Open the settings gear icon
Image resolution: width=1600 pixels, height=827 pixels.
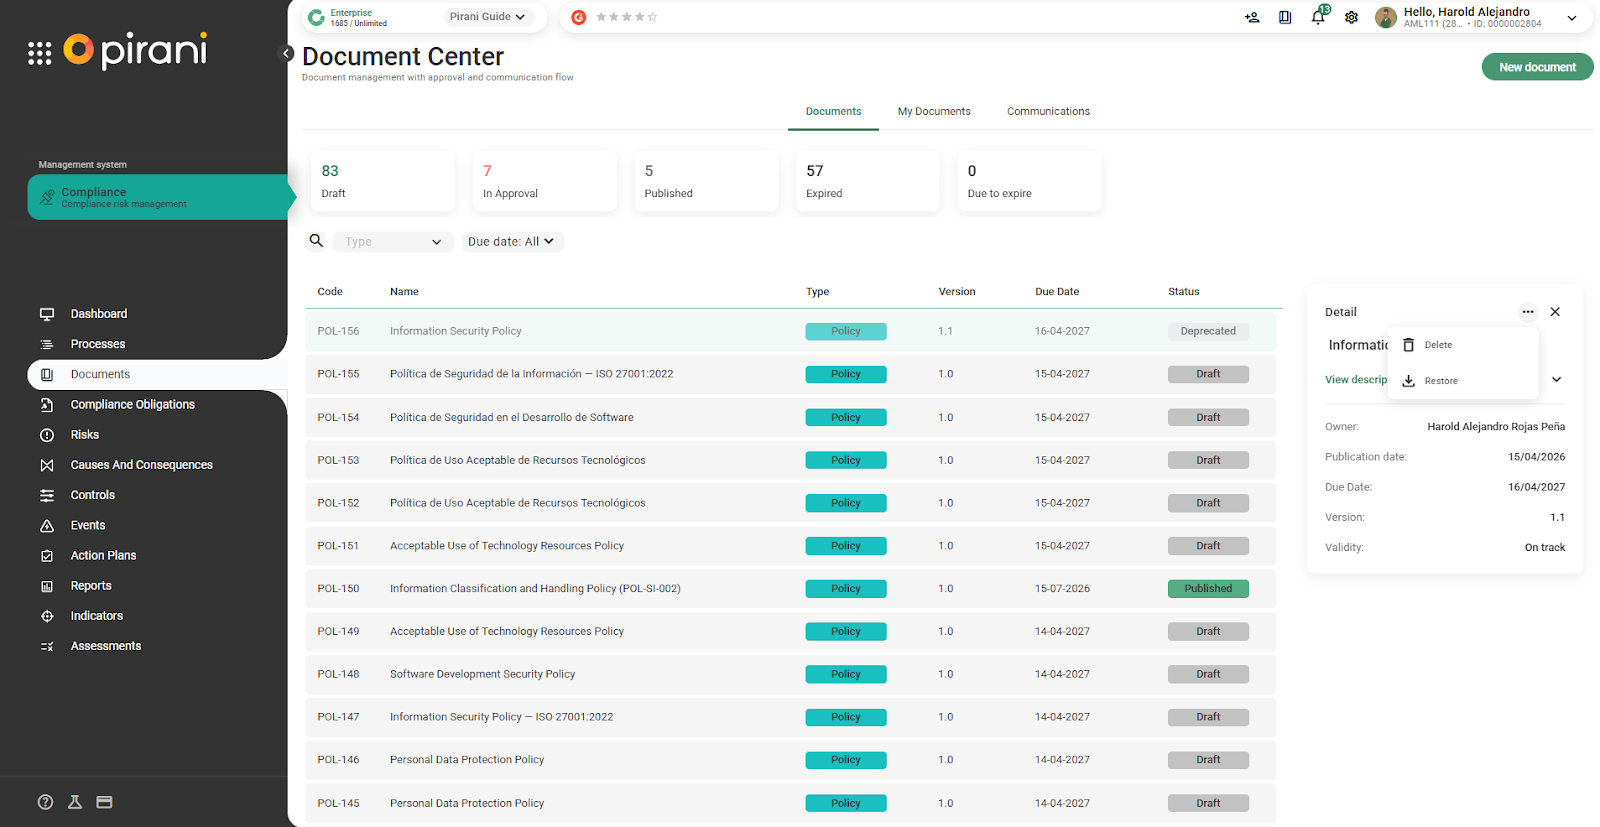click(x=1351, y=17)
